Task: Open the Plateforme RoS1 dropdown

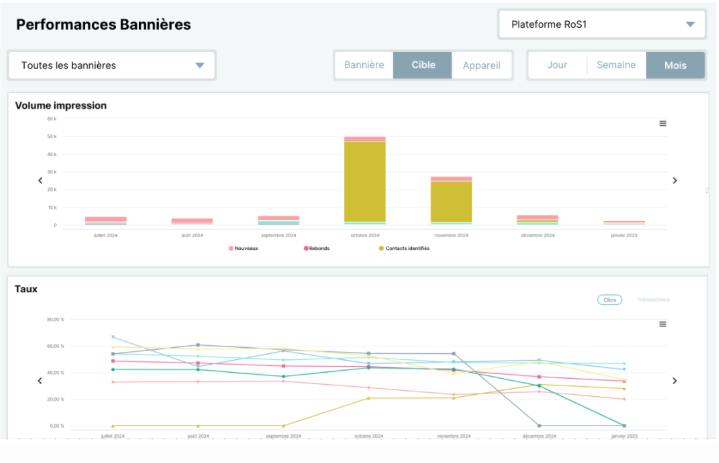Action: pyautogui.click(x=602, y=24)
